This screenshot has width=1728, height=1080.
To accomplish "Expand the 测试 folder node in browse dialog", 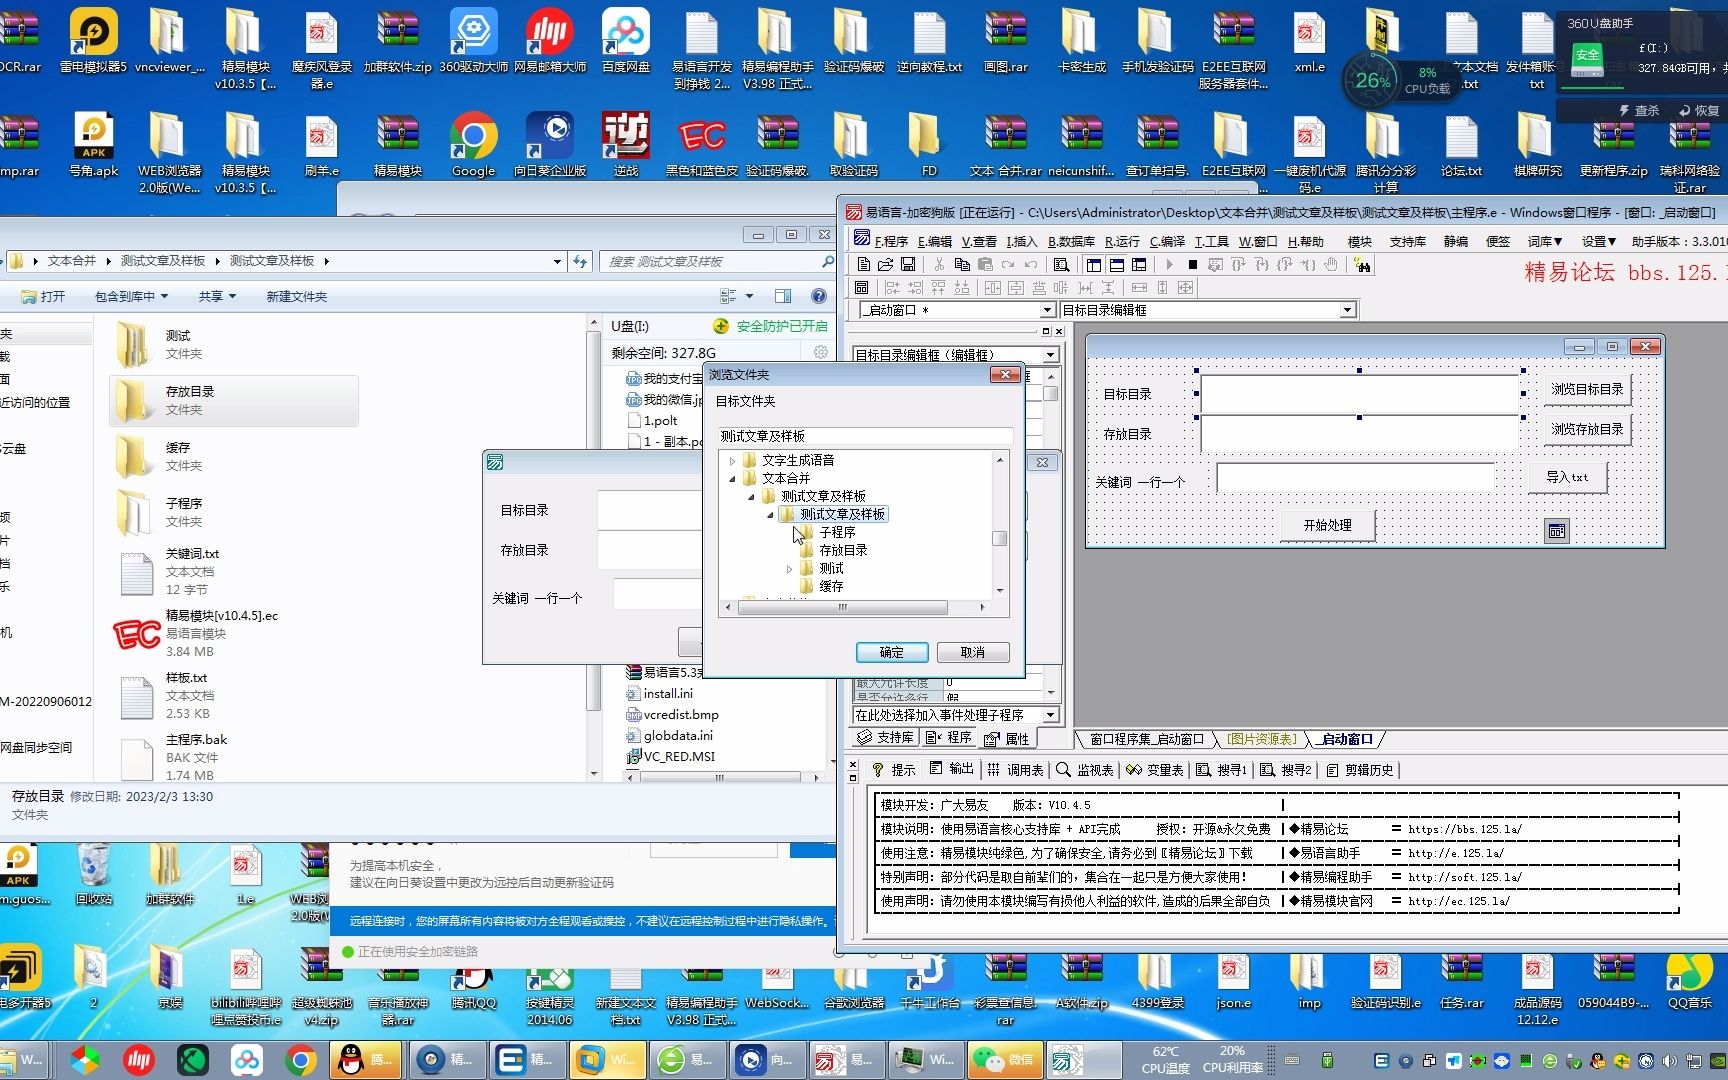I will 789,569.
